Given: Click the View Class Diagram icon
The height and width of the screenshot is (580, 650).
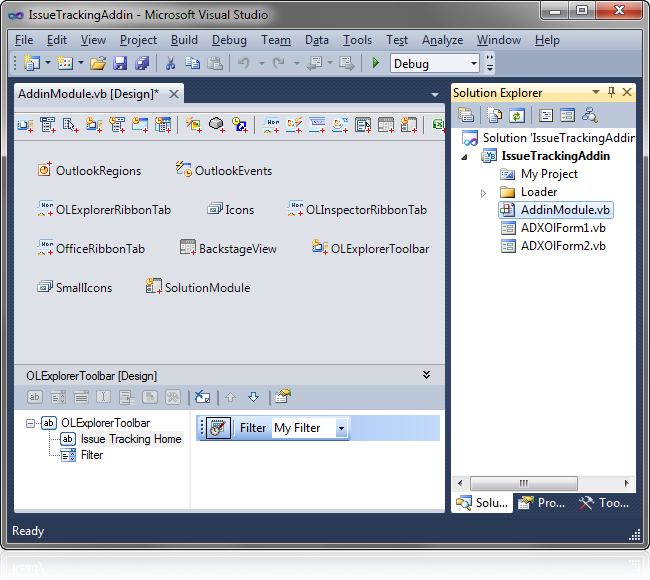Looking at the screenshot, I should (589, 115).
